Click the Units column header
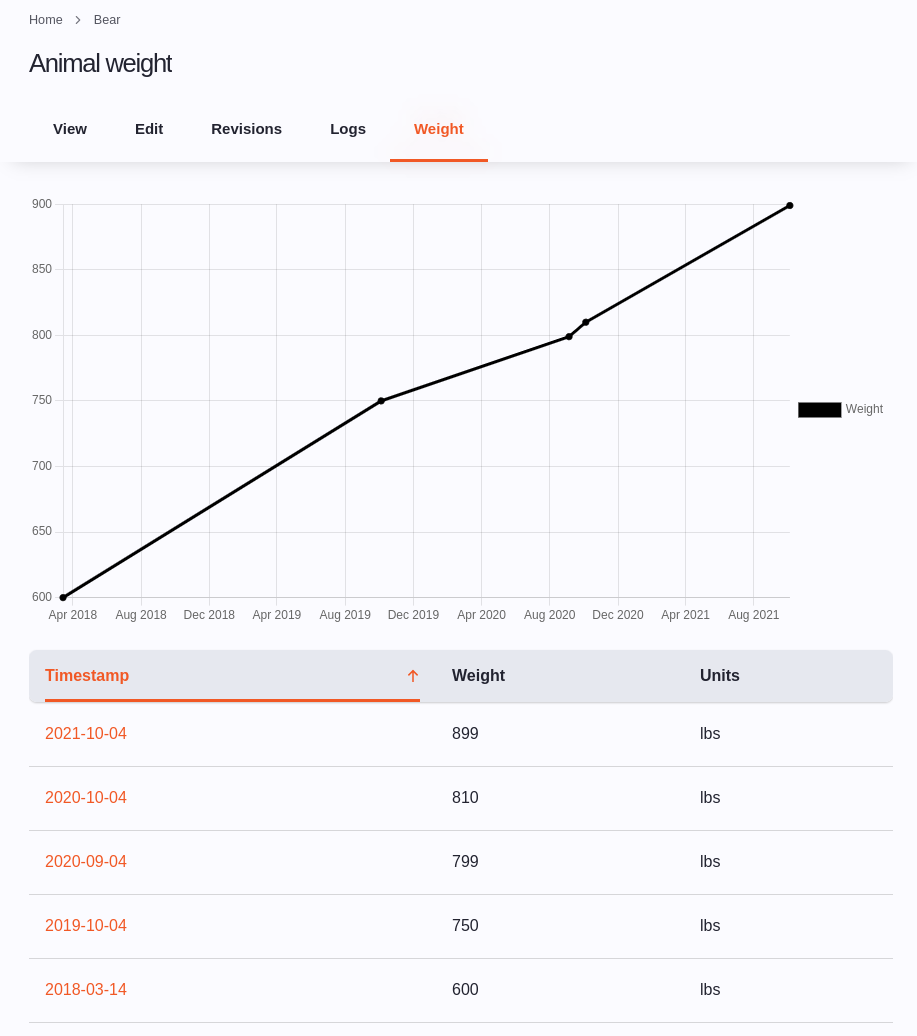Viewport: 917px width, 1036px height. click(x=719, y=676)
